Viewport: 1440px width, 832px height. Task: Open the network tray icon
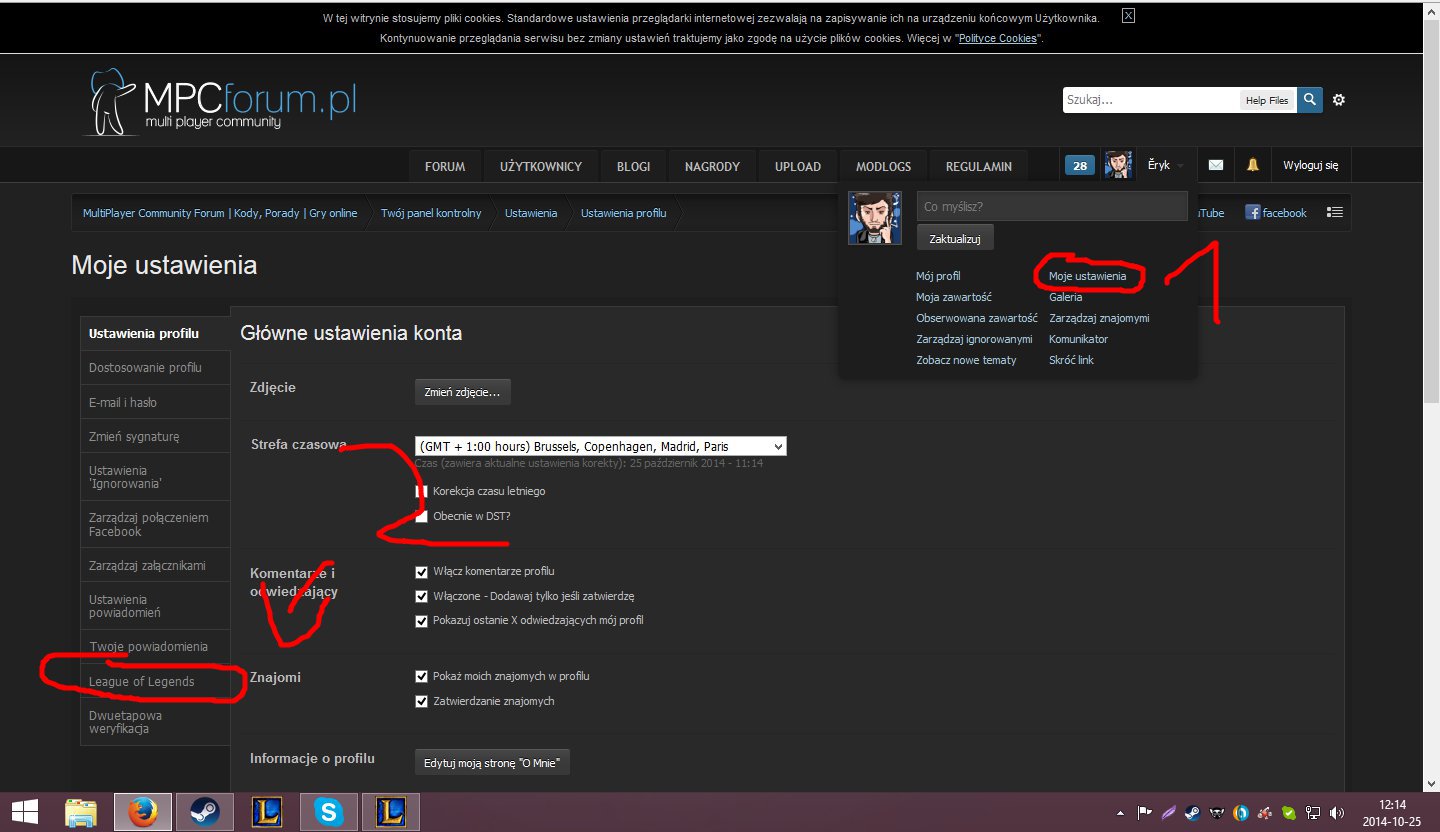(x=1314, y=812)
